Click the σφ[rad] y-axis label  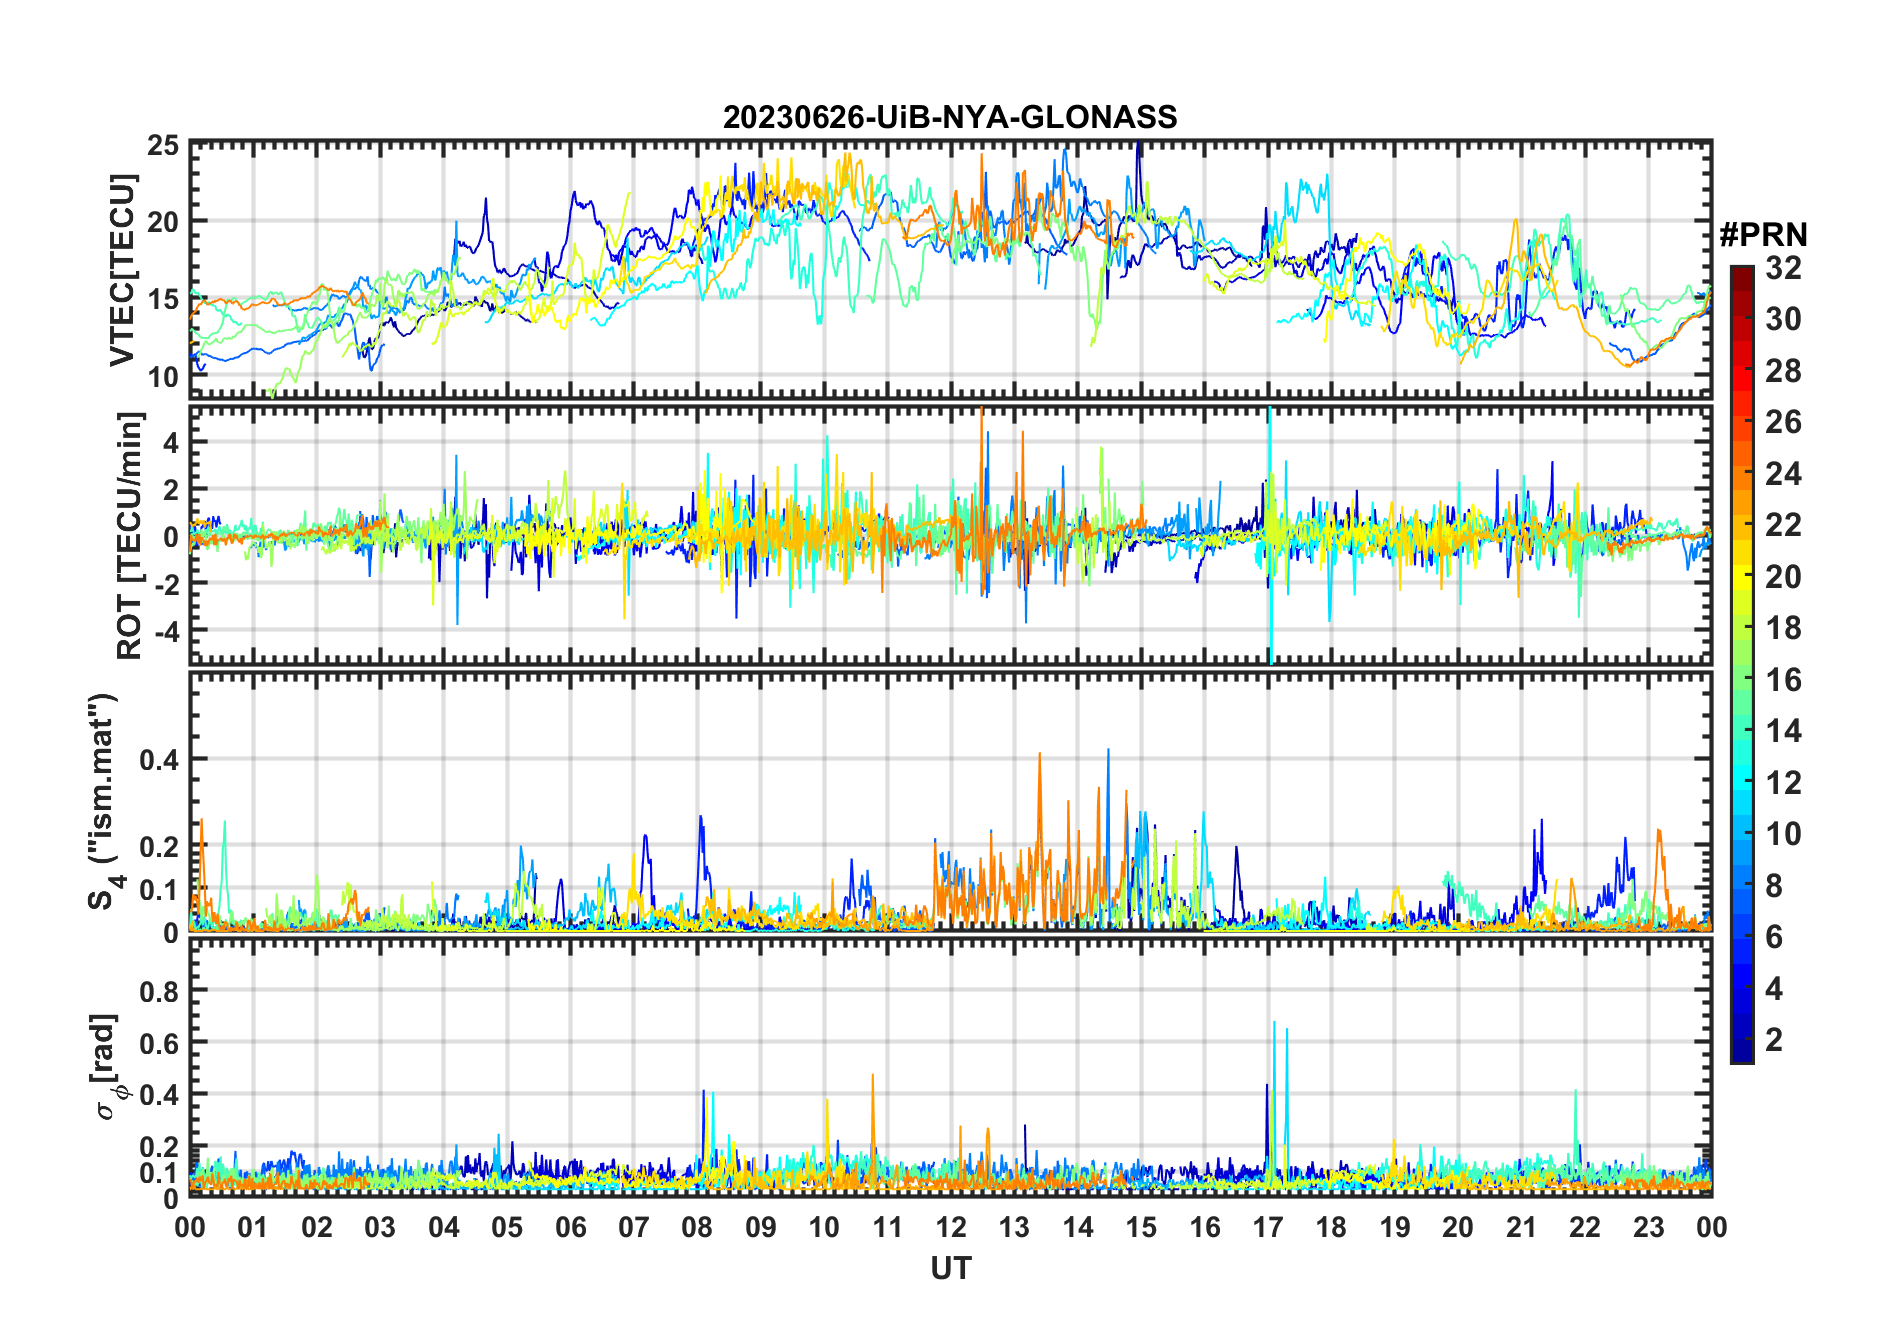106,1067
